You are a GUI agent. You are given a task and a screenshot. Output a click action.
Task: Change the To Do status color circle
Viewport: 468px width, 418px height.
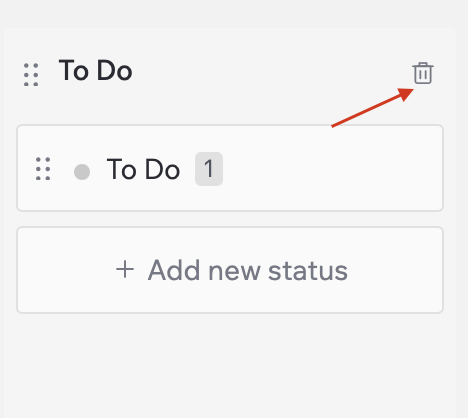coord(82,172)
